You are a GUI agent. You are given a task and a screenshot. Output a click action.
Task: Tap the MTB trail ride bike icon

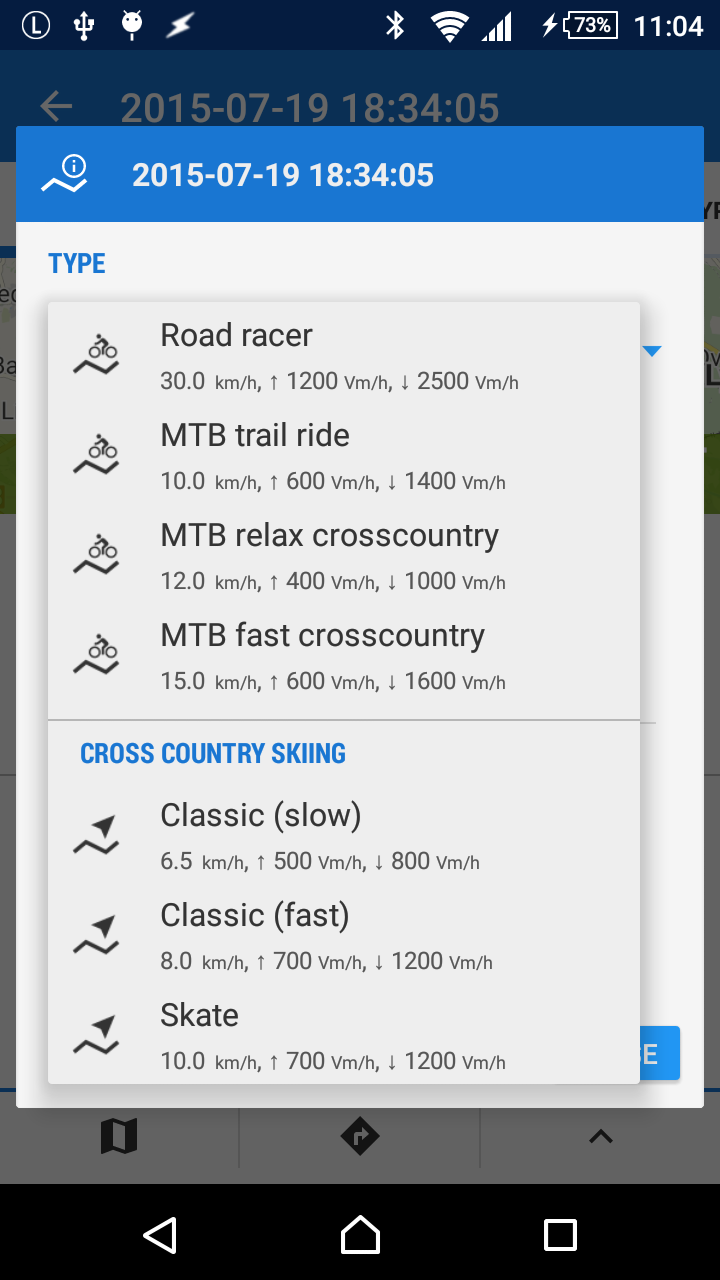pos(96,455)
